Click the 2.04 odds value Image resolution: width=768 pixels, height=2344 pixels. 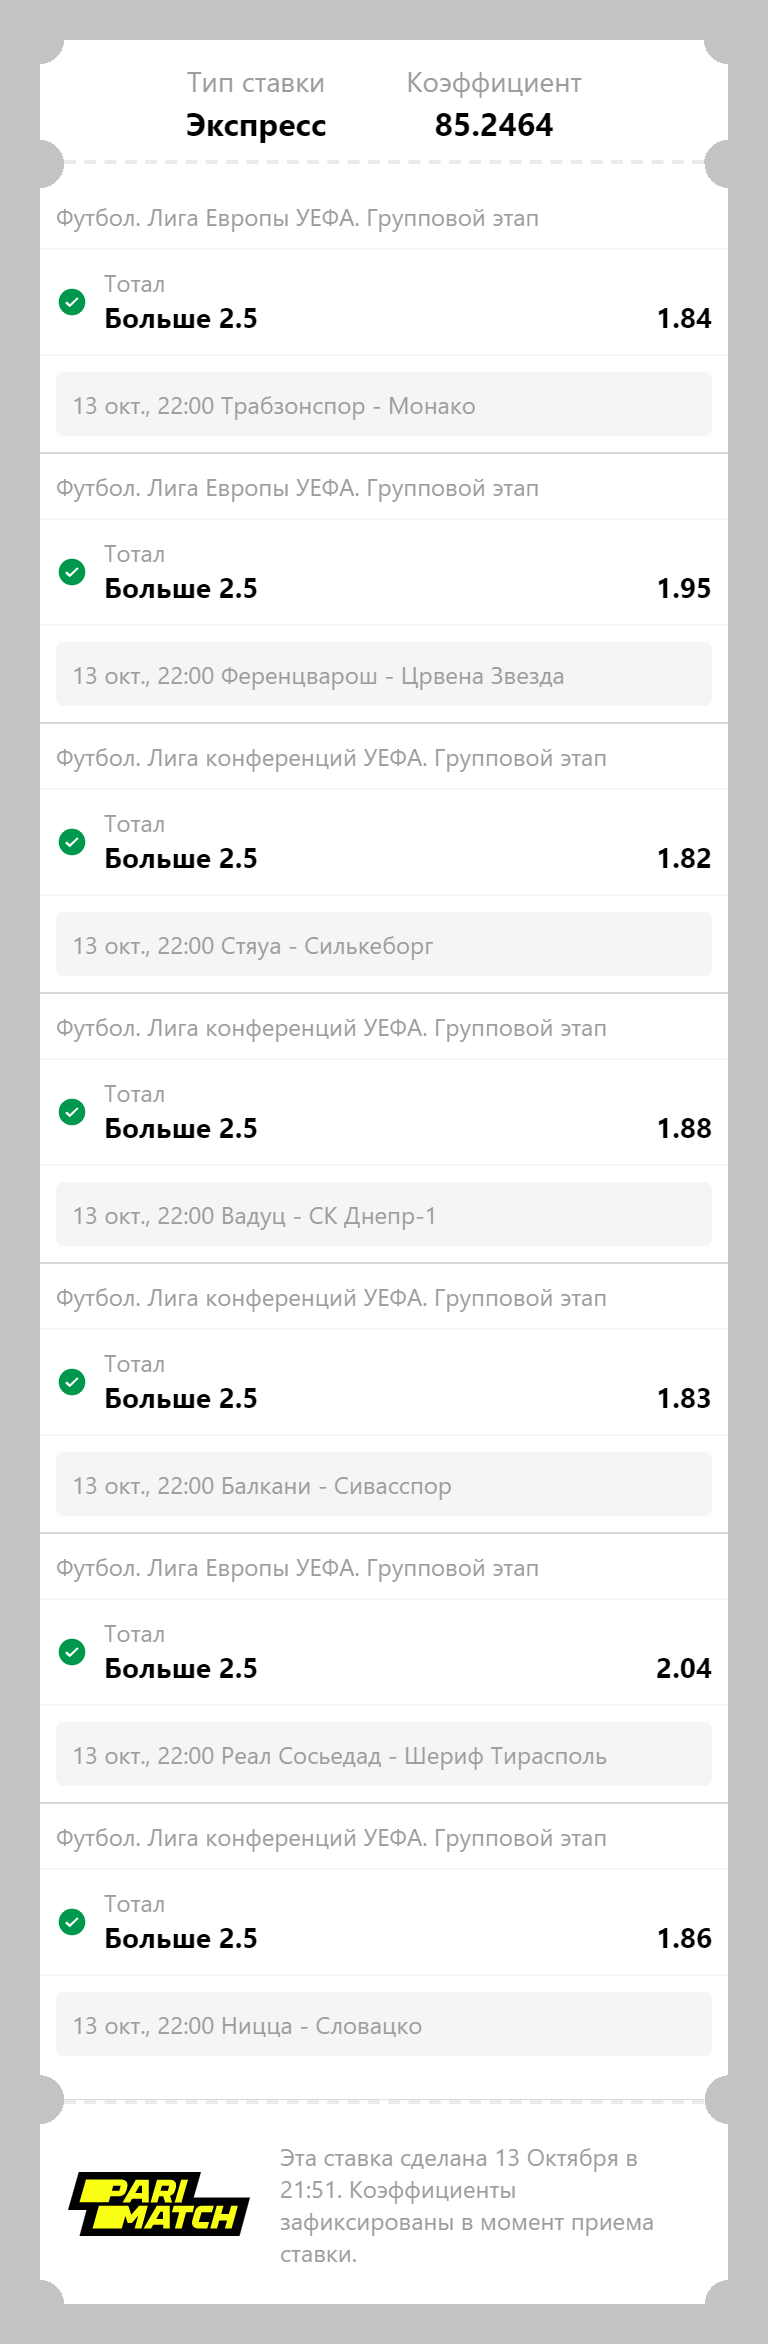pos(684,1668)
